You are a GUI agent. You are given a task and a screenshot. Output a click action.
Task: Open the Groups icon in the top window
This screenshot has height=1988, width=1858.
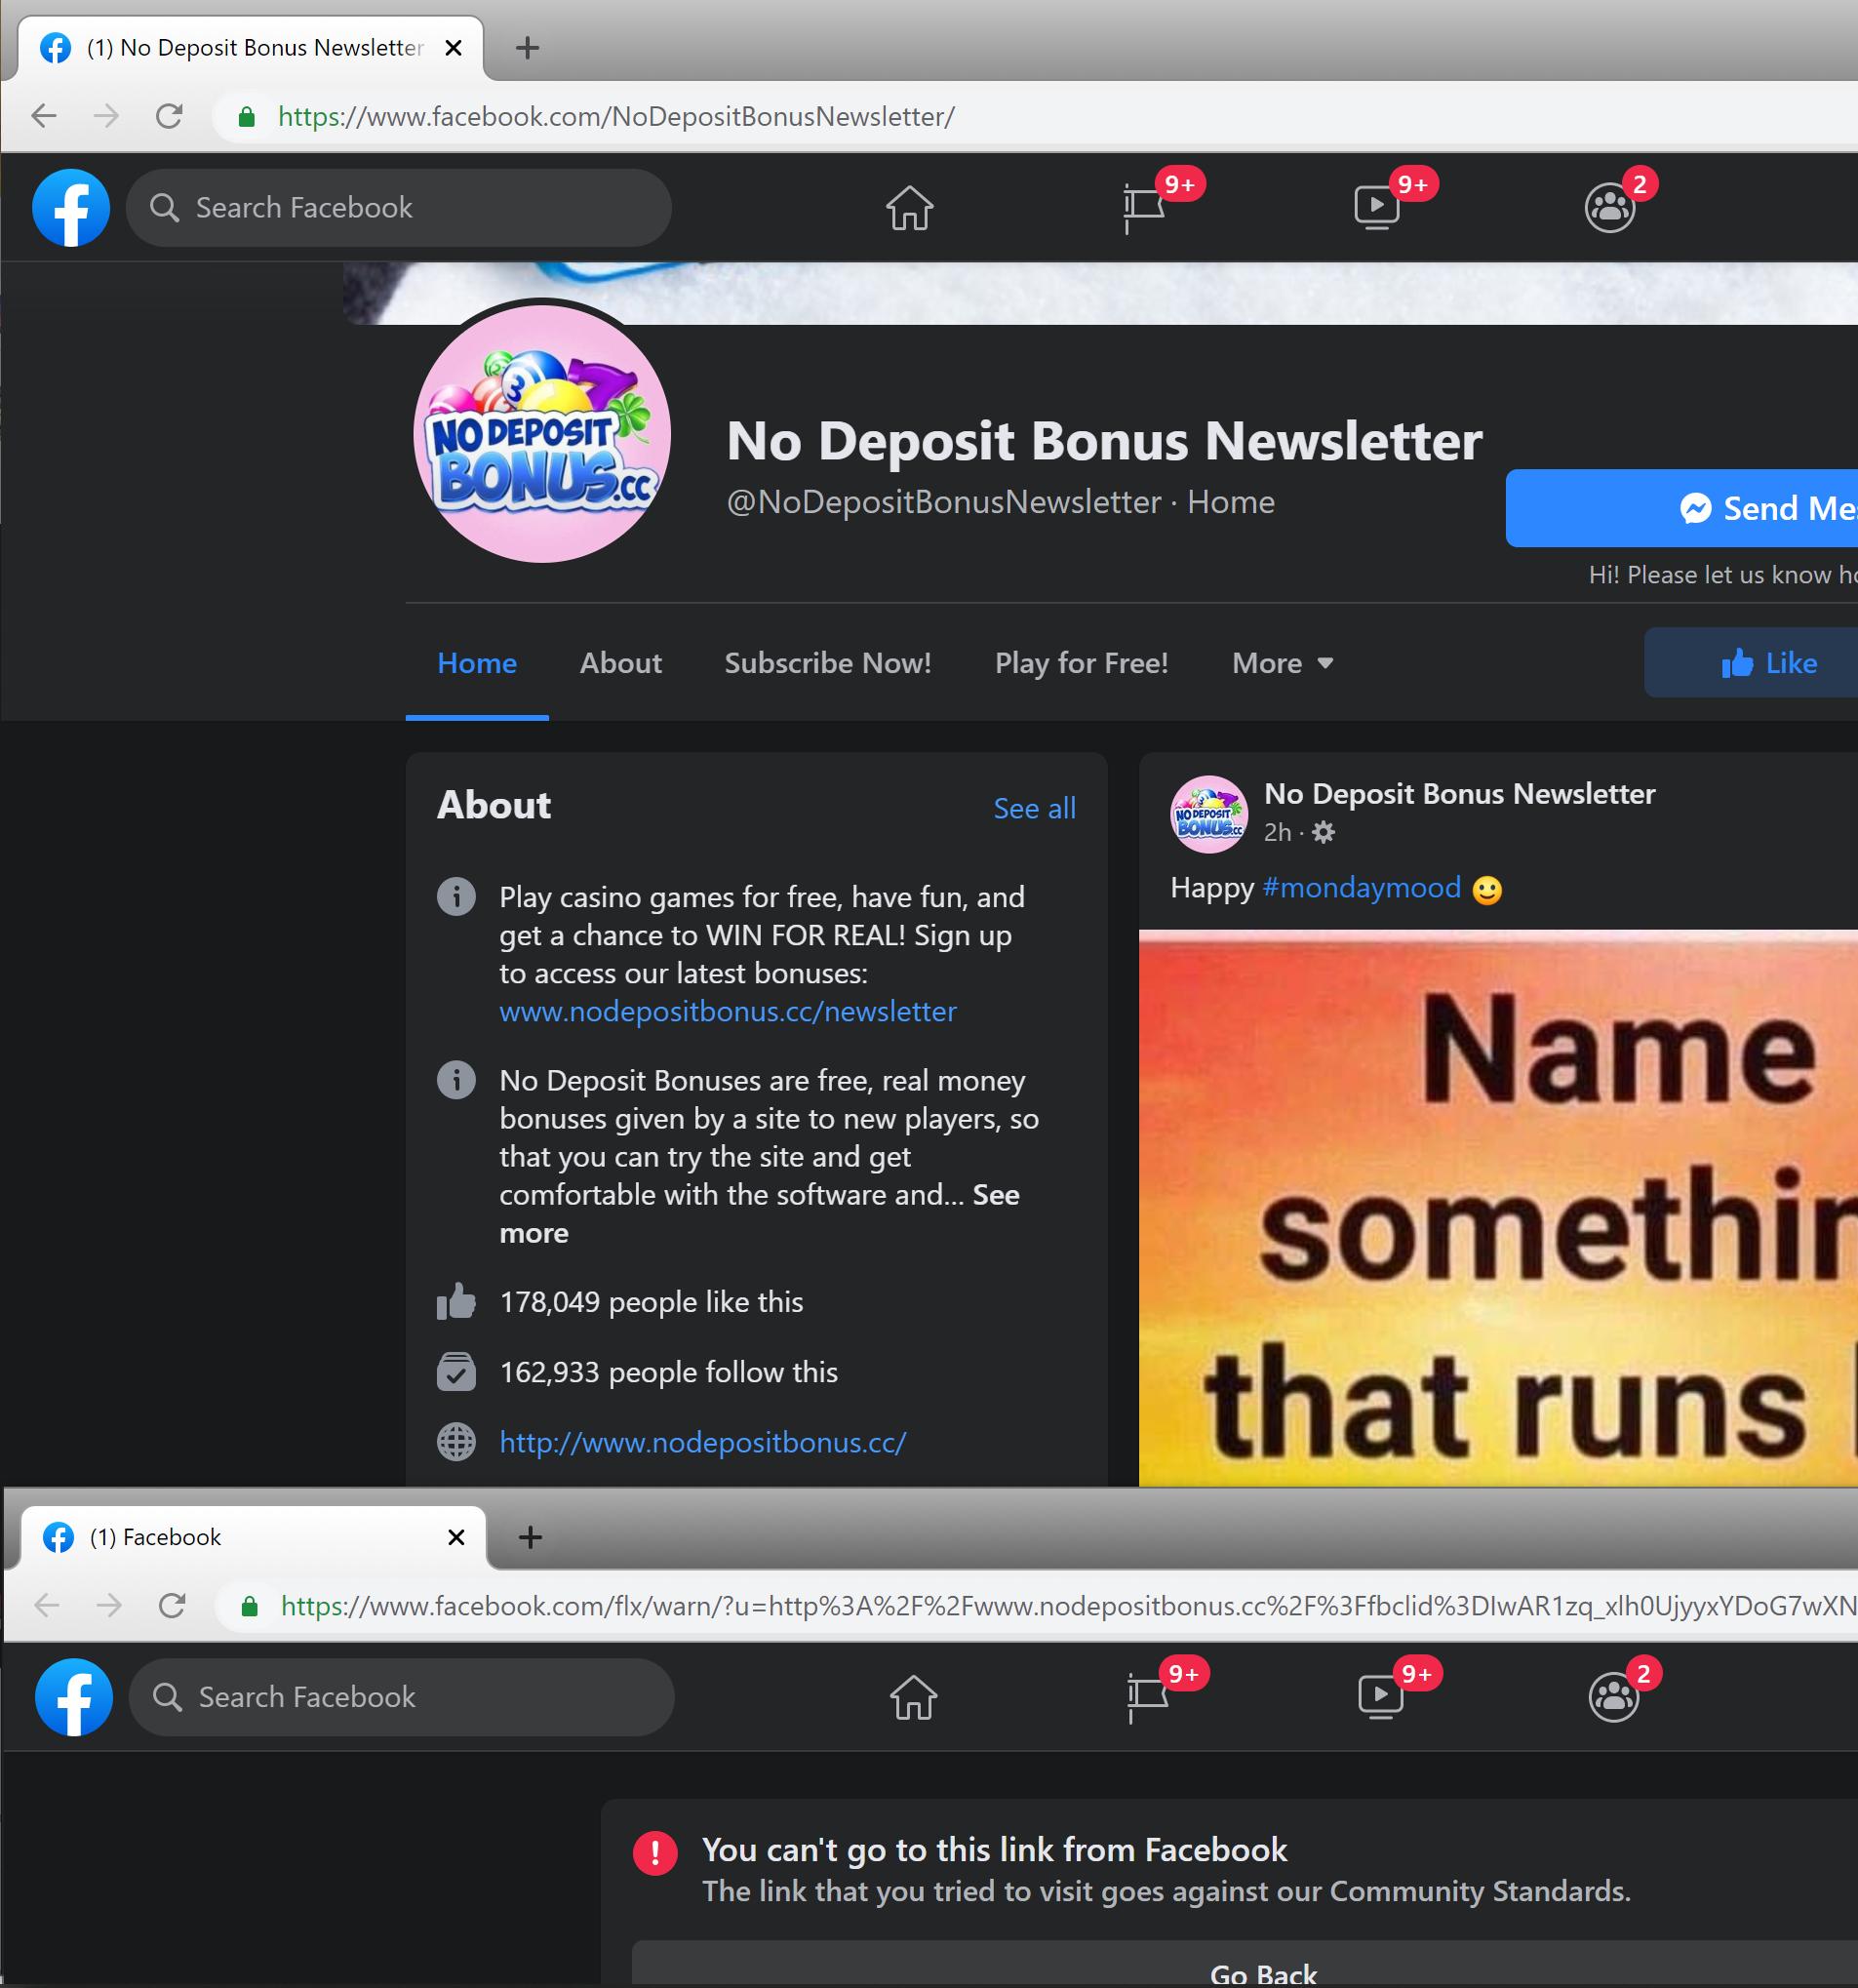pos(1610,208)
